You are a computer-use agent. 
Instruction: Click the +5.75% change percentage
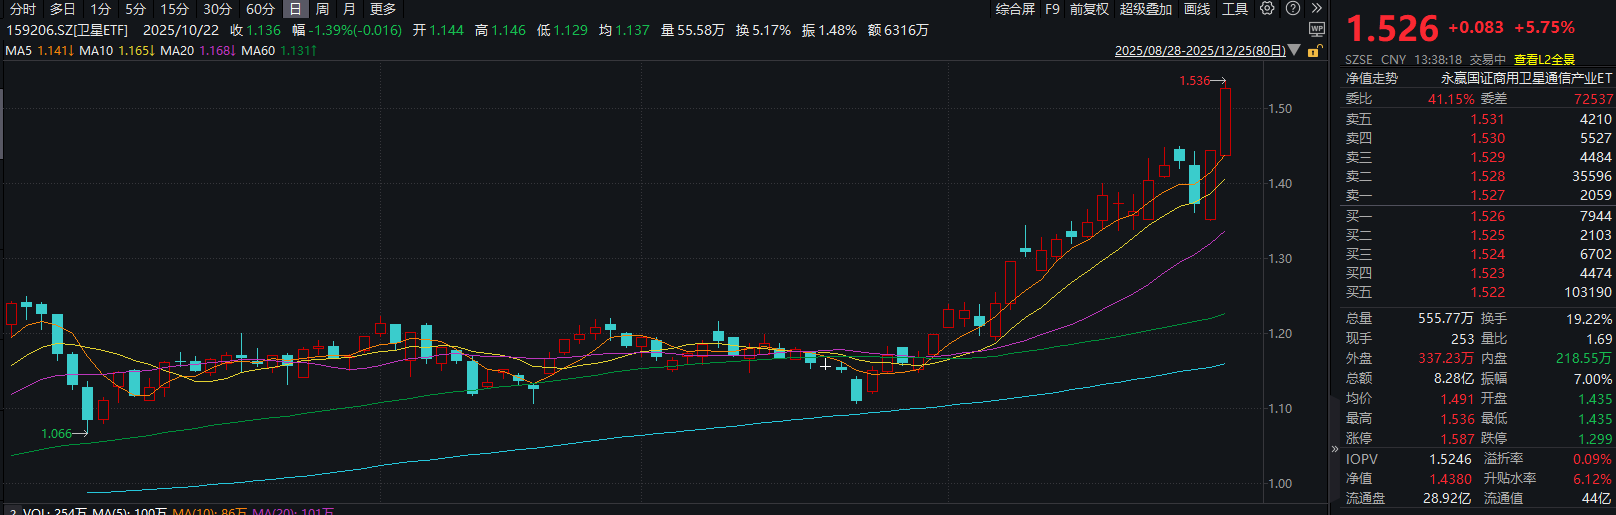coord(1544,28)
